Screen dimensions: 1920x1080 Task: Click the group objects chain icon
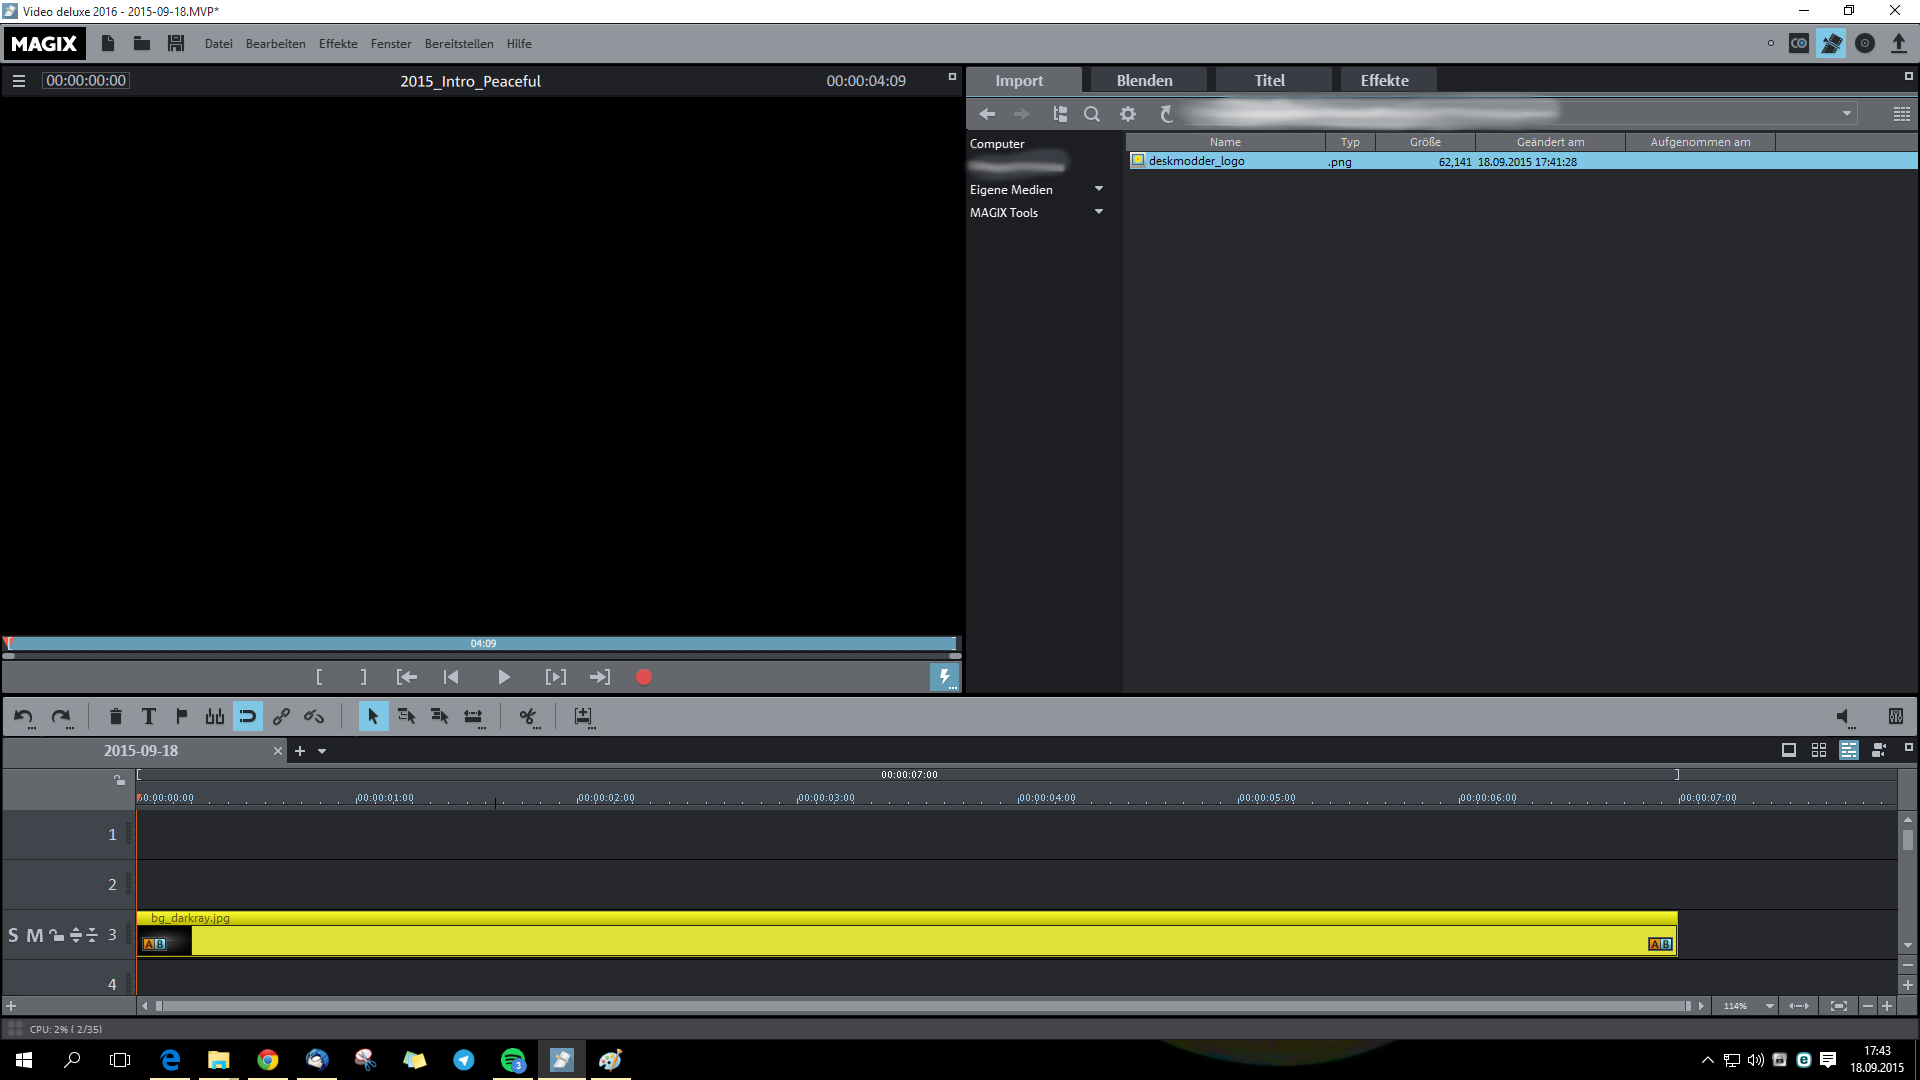coord(281,716)
